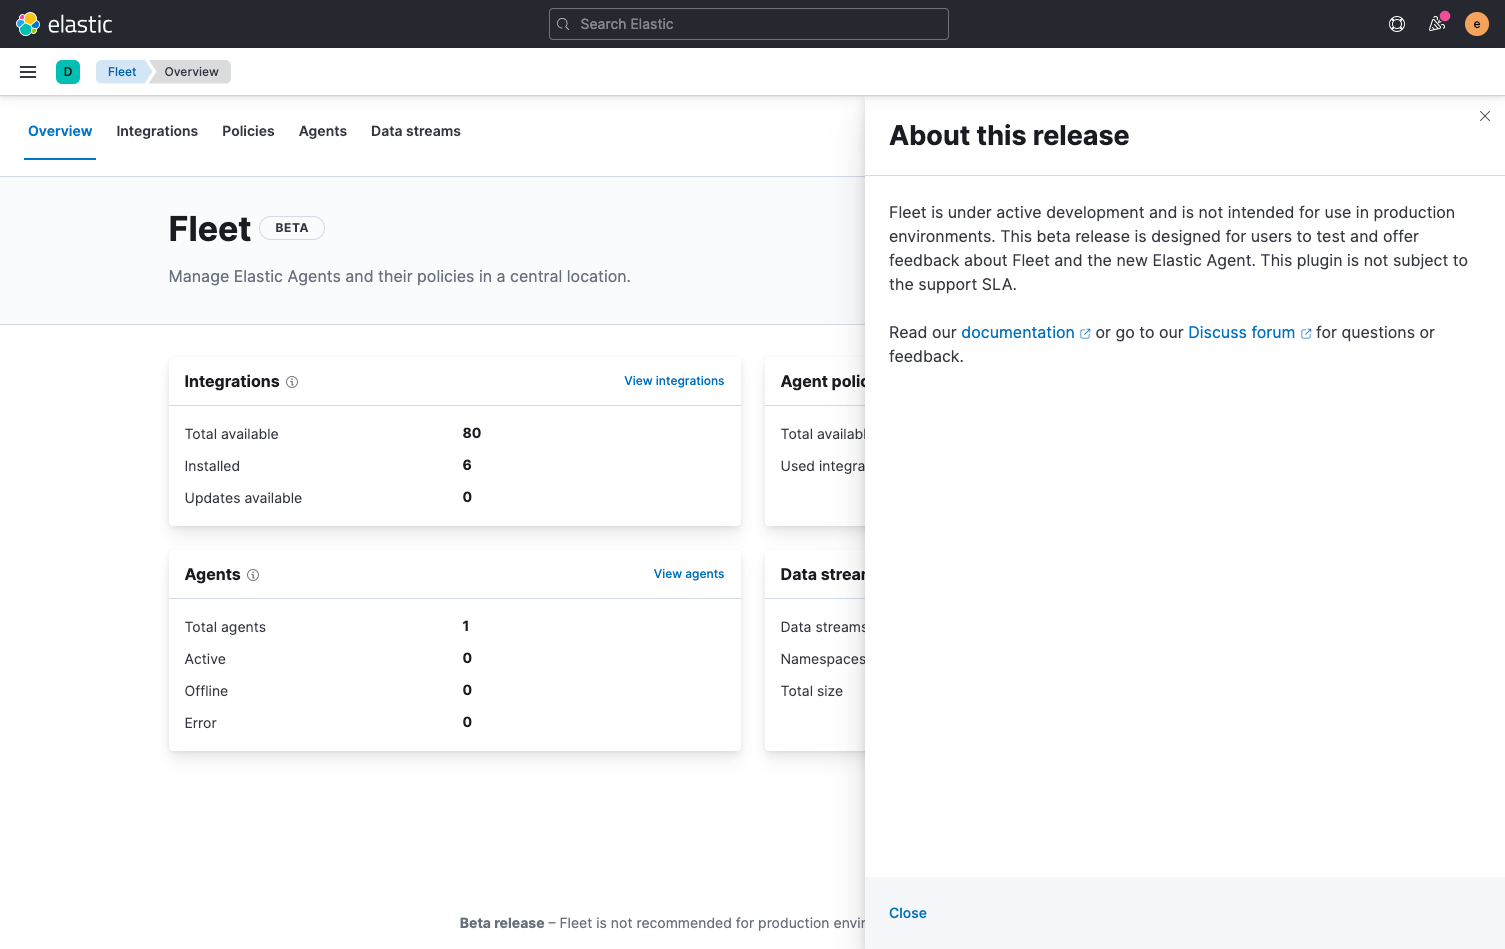Click the info icon beside Agents
The height and width of the screenshot is (949, 1505).
point(253,575)
